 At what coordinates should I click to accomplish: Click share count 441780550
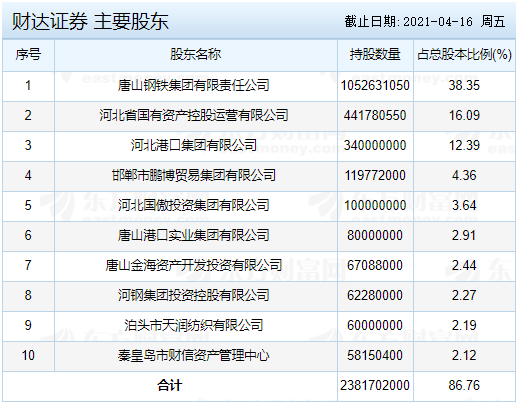point(375,115)
